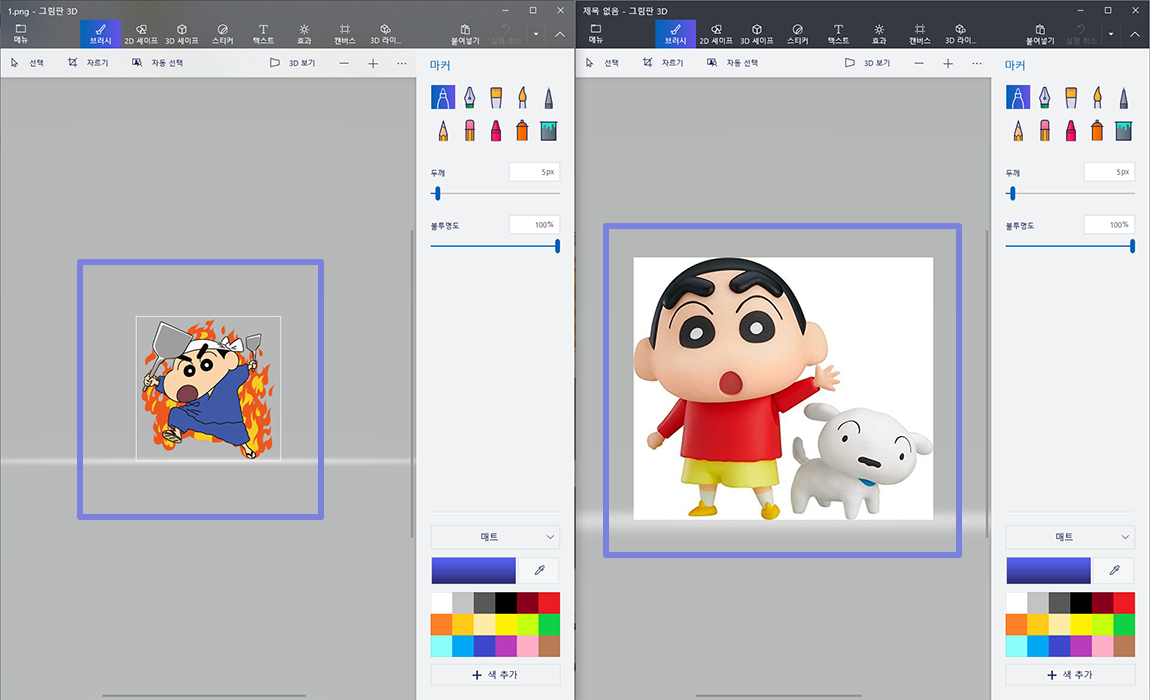
Task: Select Calligraphy pen in right window
Action: [1044, 97]
